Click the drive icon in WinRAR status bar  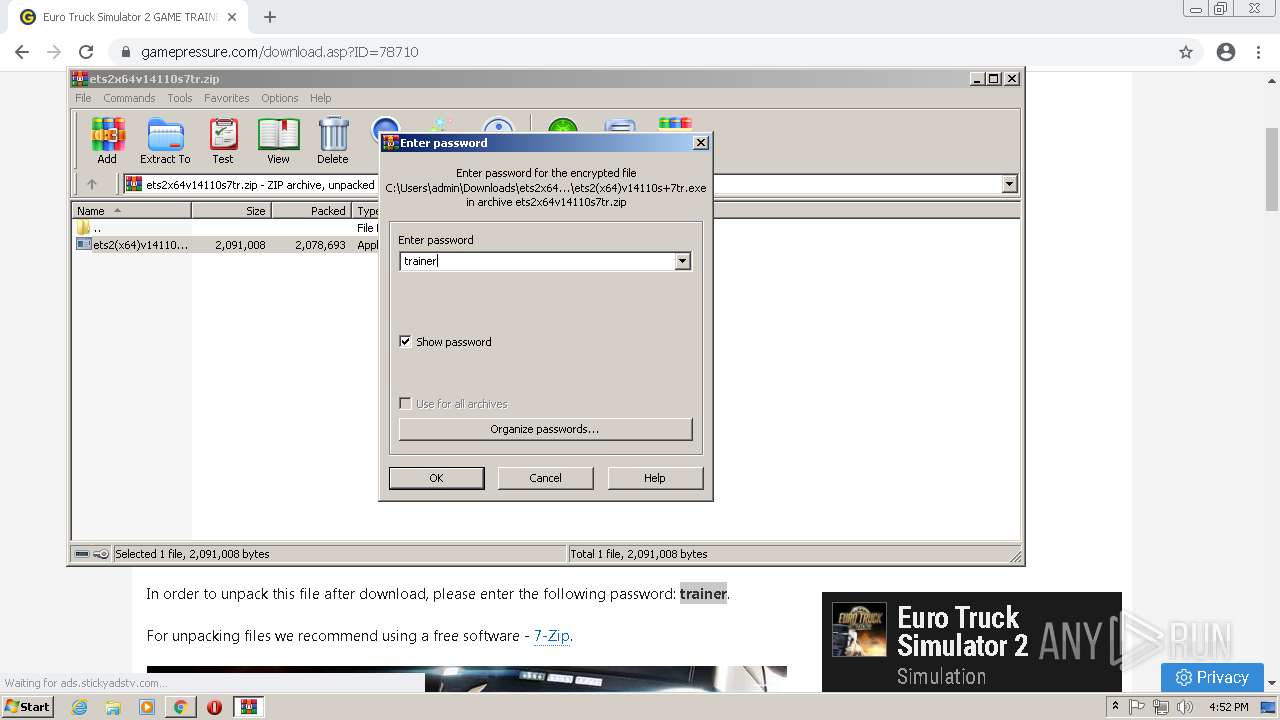click(x=82, y=554)
